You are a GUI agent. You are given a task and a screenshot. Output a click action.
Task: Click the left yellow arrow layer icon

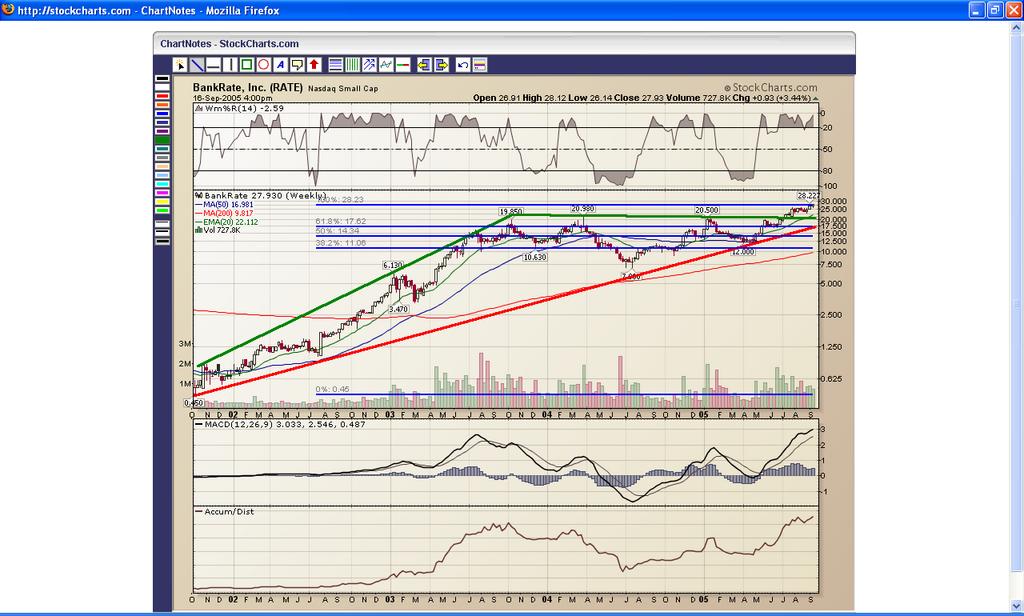pyautogui.click(x=424, y=65)
